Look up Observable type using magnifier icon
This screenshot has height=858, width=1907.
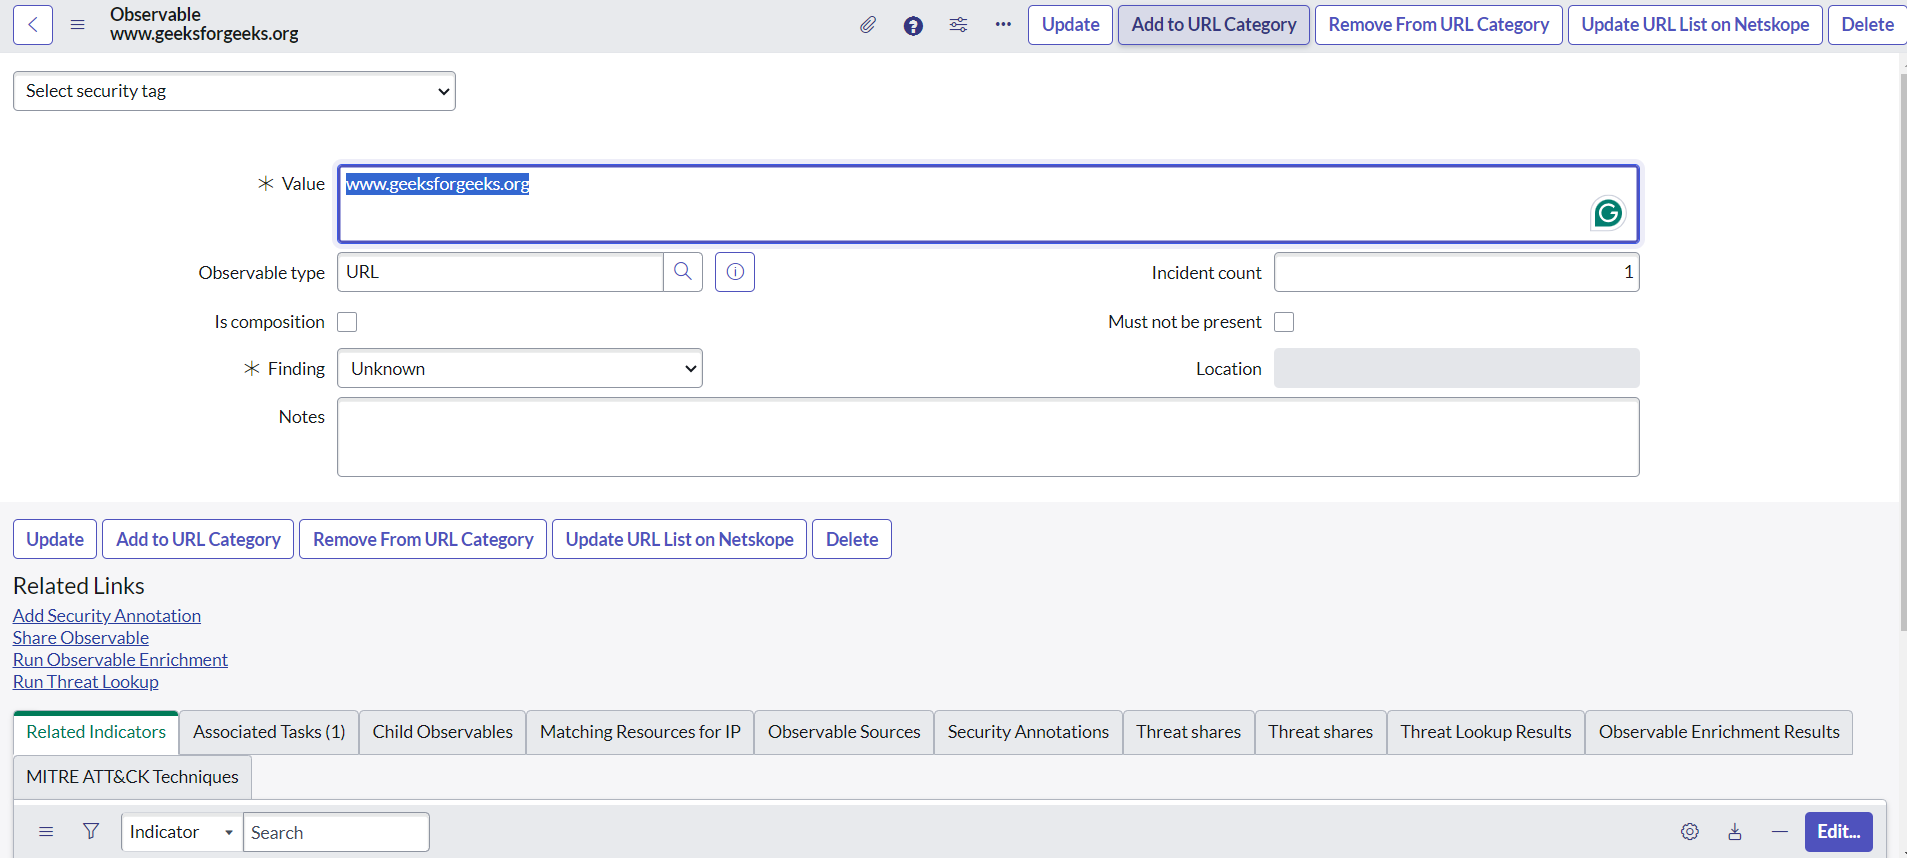coord(683,272)
